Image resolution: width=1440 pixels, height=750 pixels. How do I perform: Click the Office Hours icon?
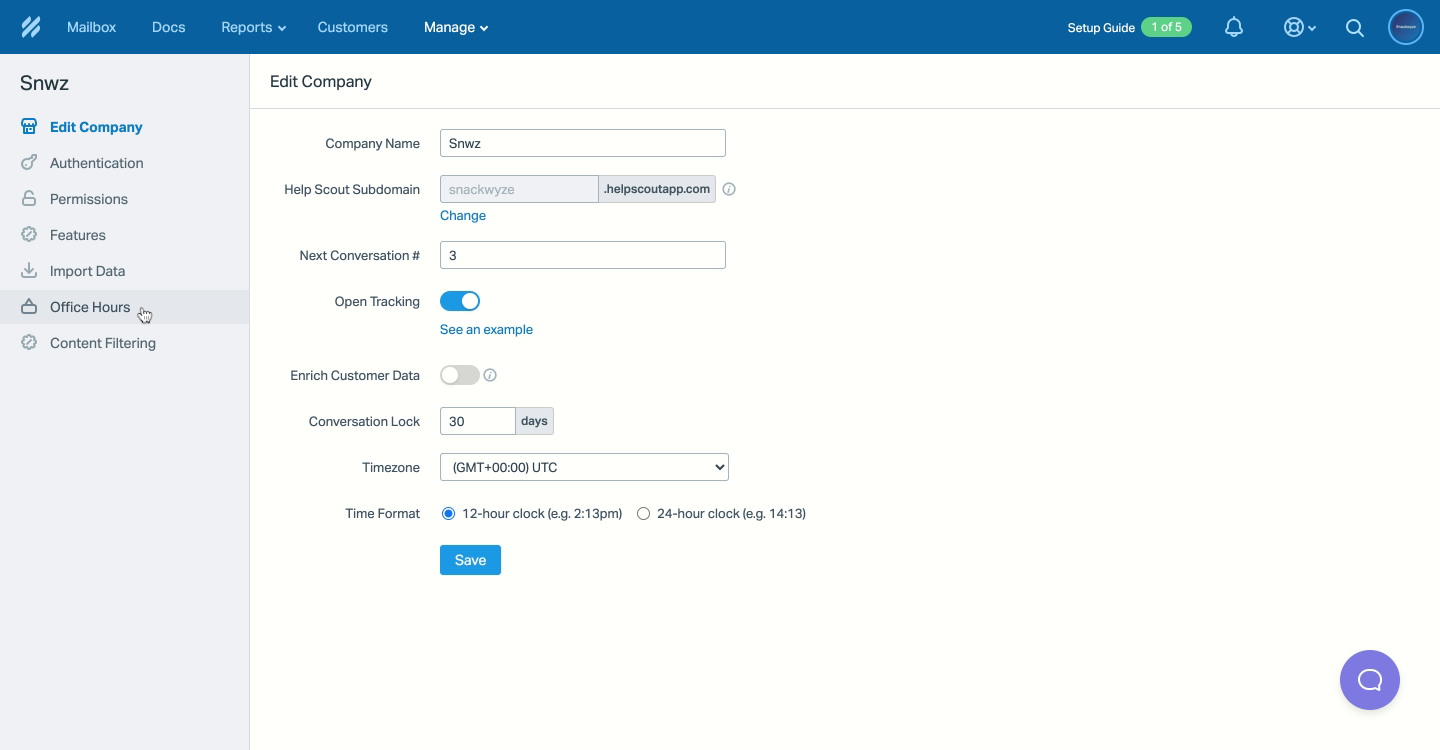(x=29, y=307)
